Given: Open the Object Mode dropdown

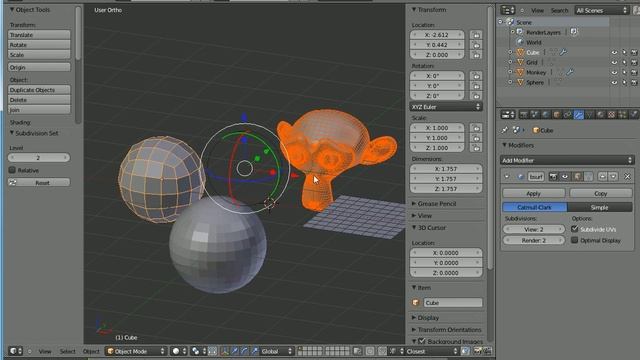Looking at the screenshot, I should [x=136, y=351].
